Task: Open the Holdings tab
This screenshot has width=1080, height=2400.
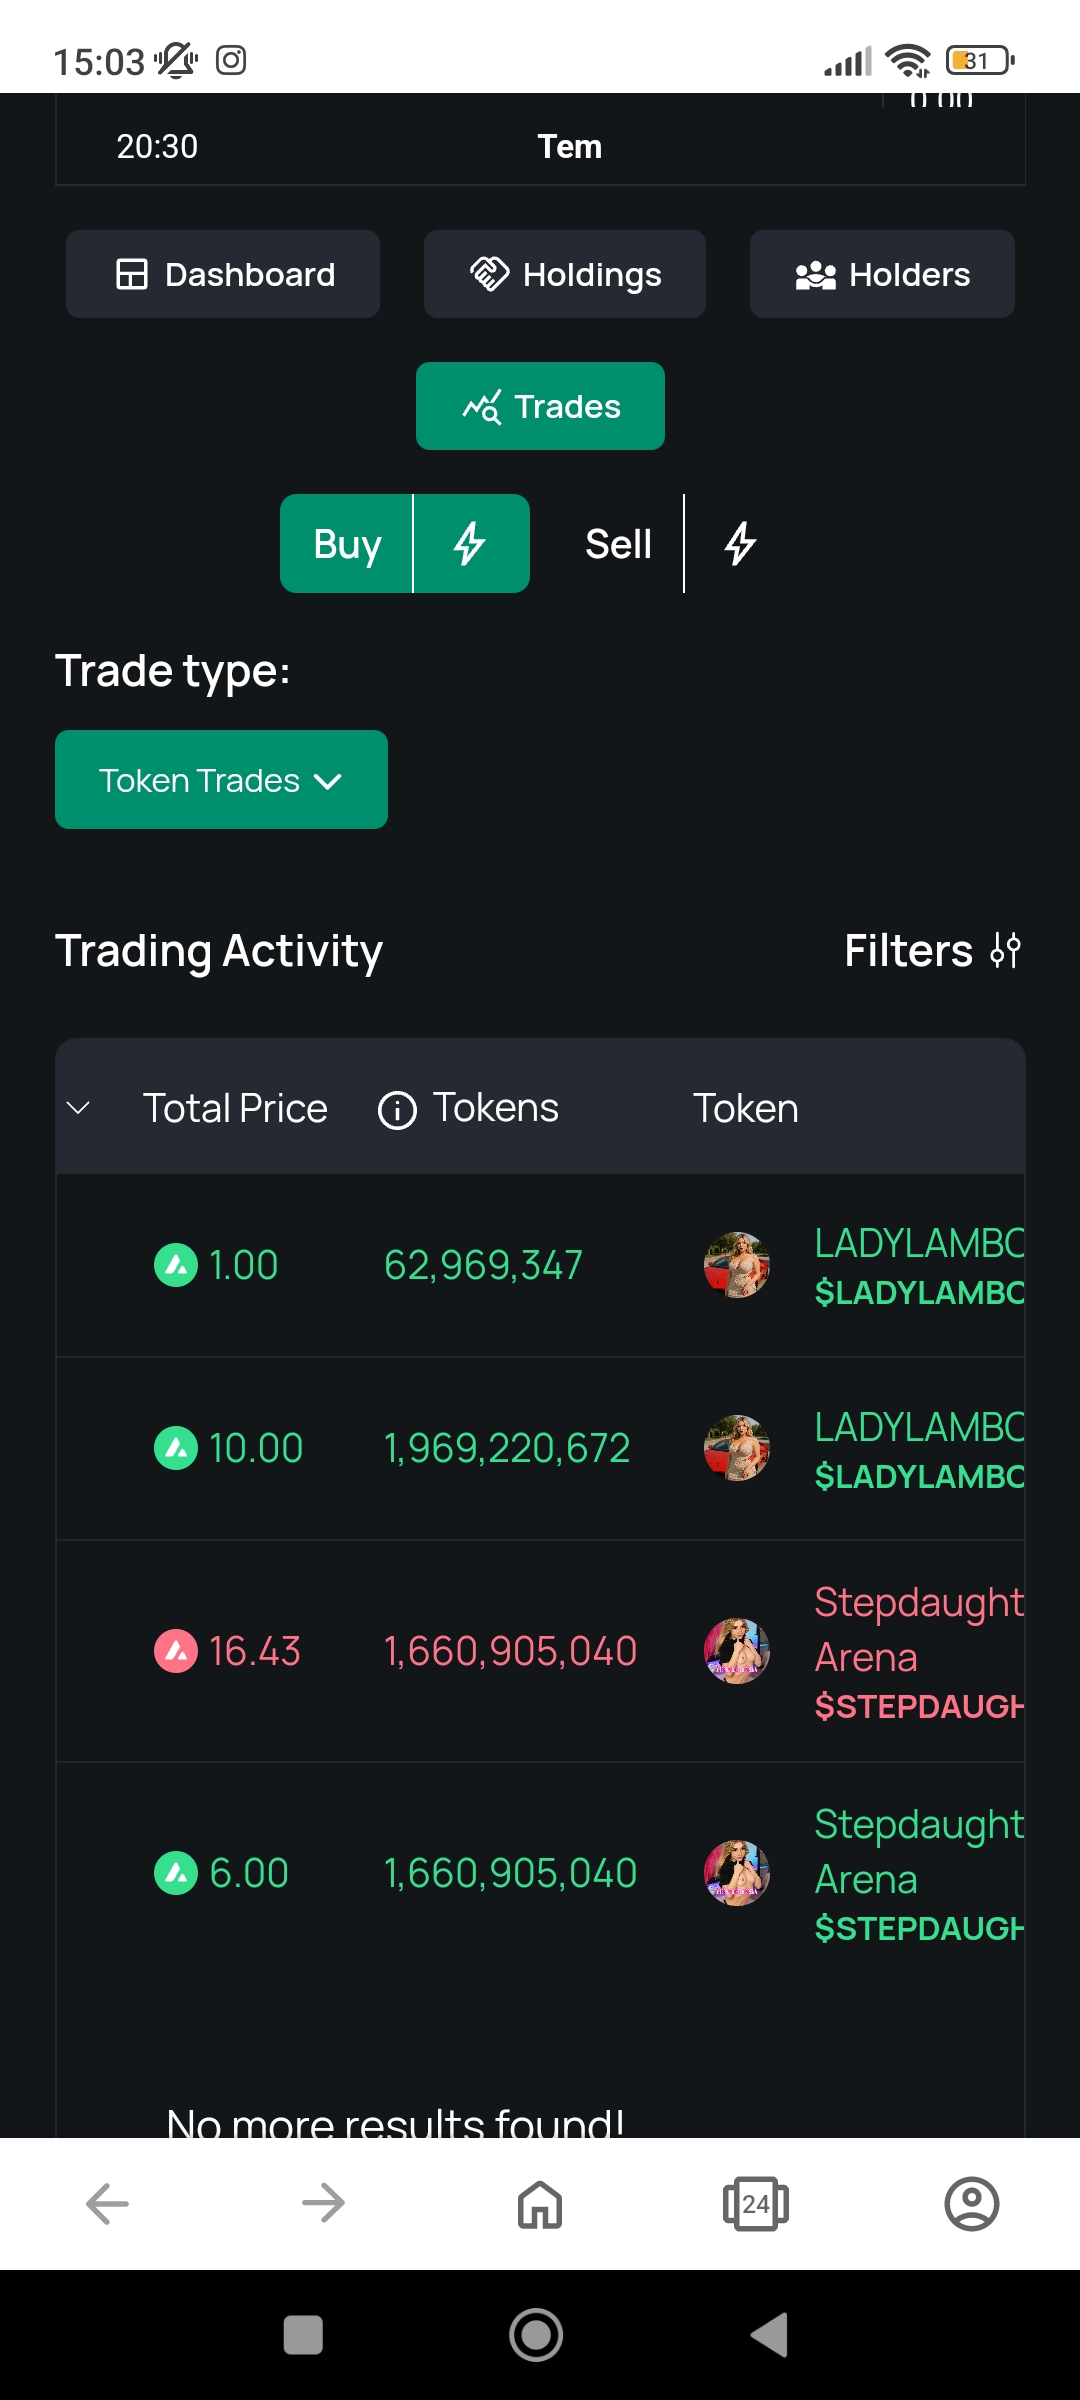Action: point(565,274)
